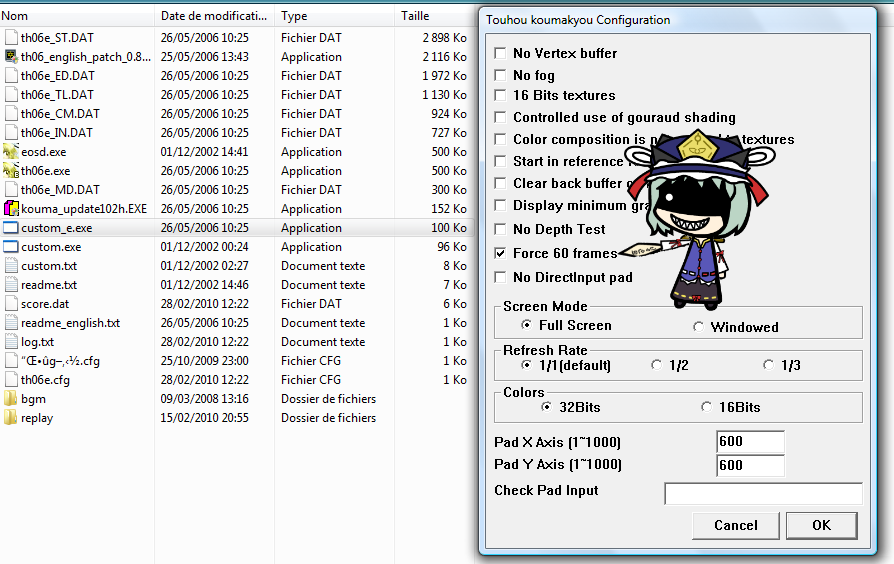Image resolution: width=894 pixels, height=564 pixels.
Task: Select the replay folder icon
Action: click(11, 418)
